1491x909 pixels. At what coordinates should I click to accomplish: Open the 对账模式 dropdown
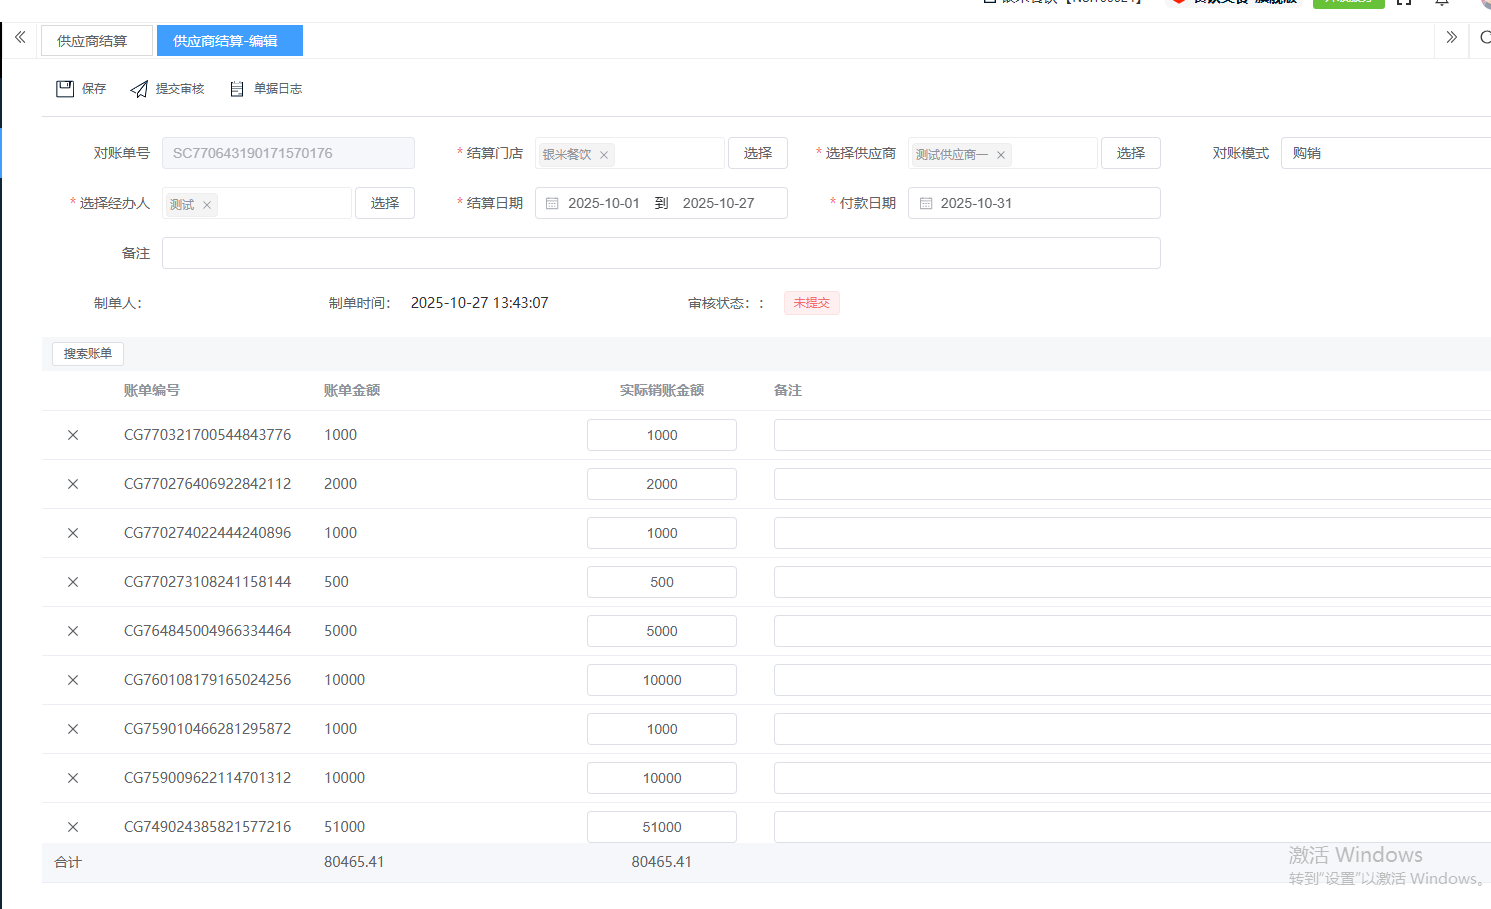pos(1385,153)
